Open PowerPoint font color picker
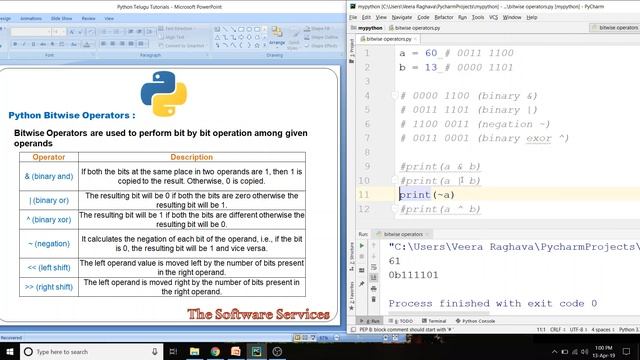The image size is (640, 360). tap(87, 44)
